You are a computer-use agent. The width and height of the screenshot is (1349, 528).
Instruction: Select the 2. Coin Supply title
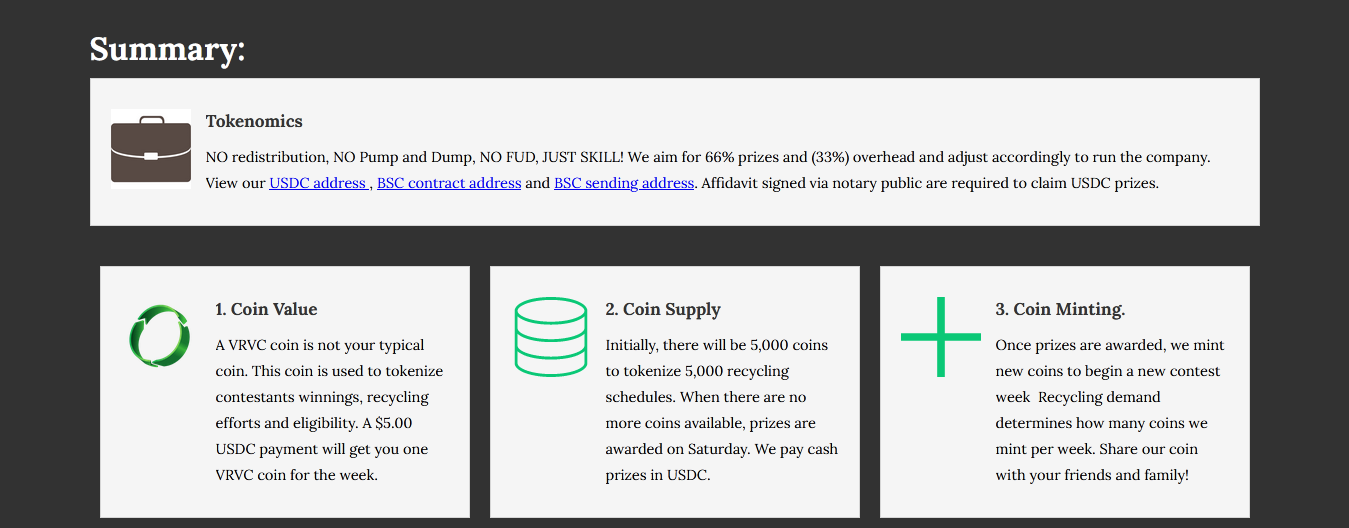click(663, 309)
